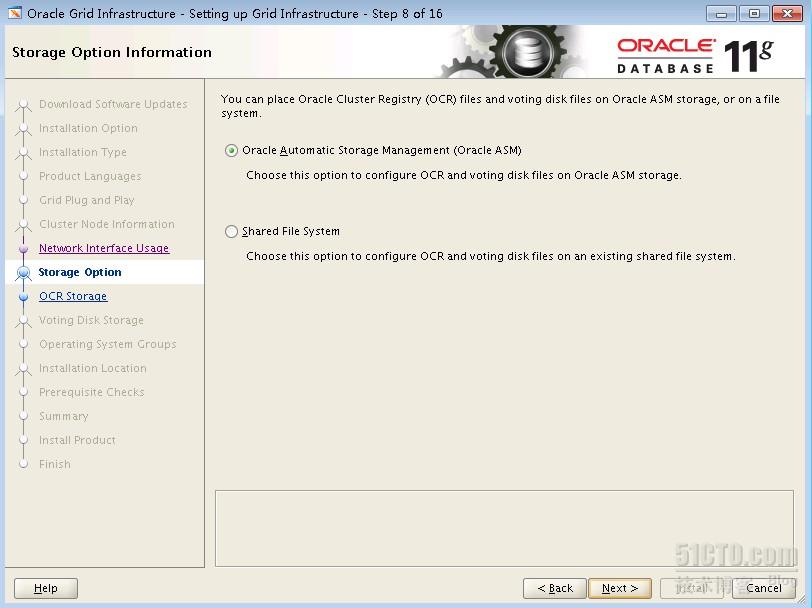Click the Finish step label
812x608 pixels.
point(55,464)
